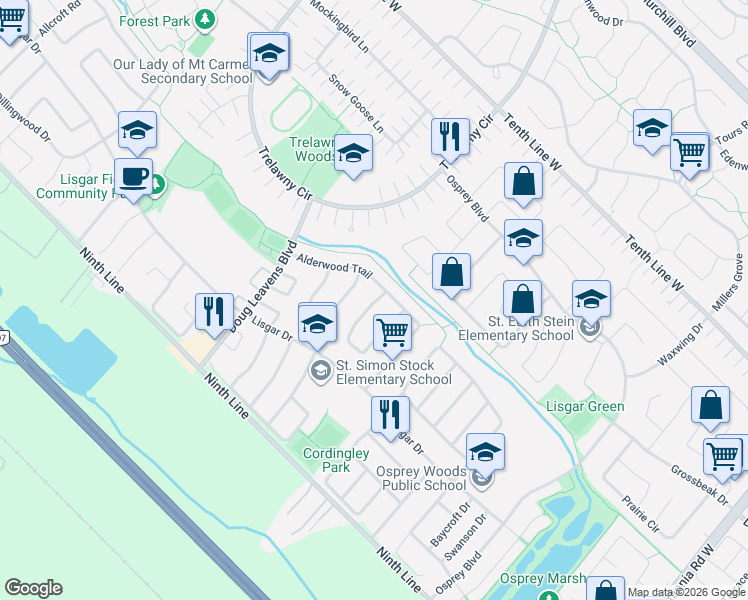The width and height of the screenshot is (748, 600).
Task: Click the restaurant marker on Trelawny Cir near Osprey Blvd
Action: 450,140
